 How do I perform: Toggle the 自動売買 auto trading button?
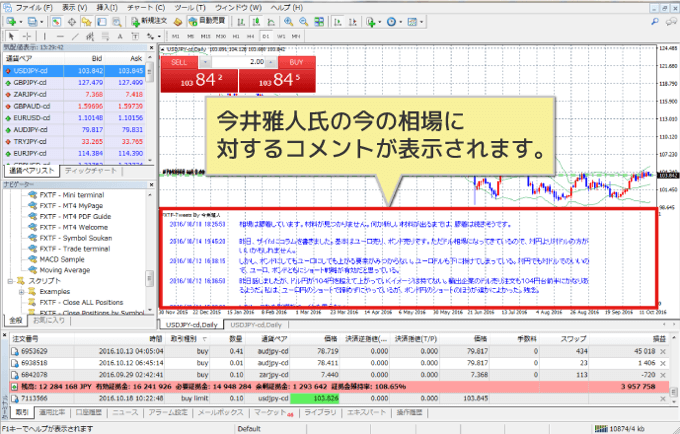(x=207, y=21)
